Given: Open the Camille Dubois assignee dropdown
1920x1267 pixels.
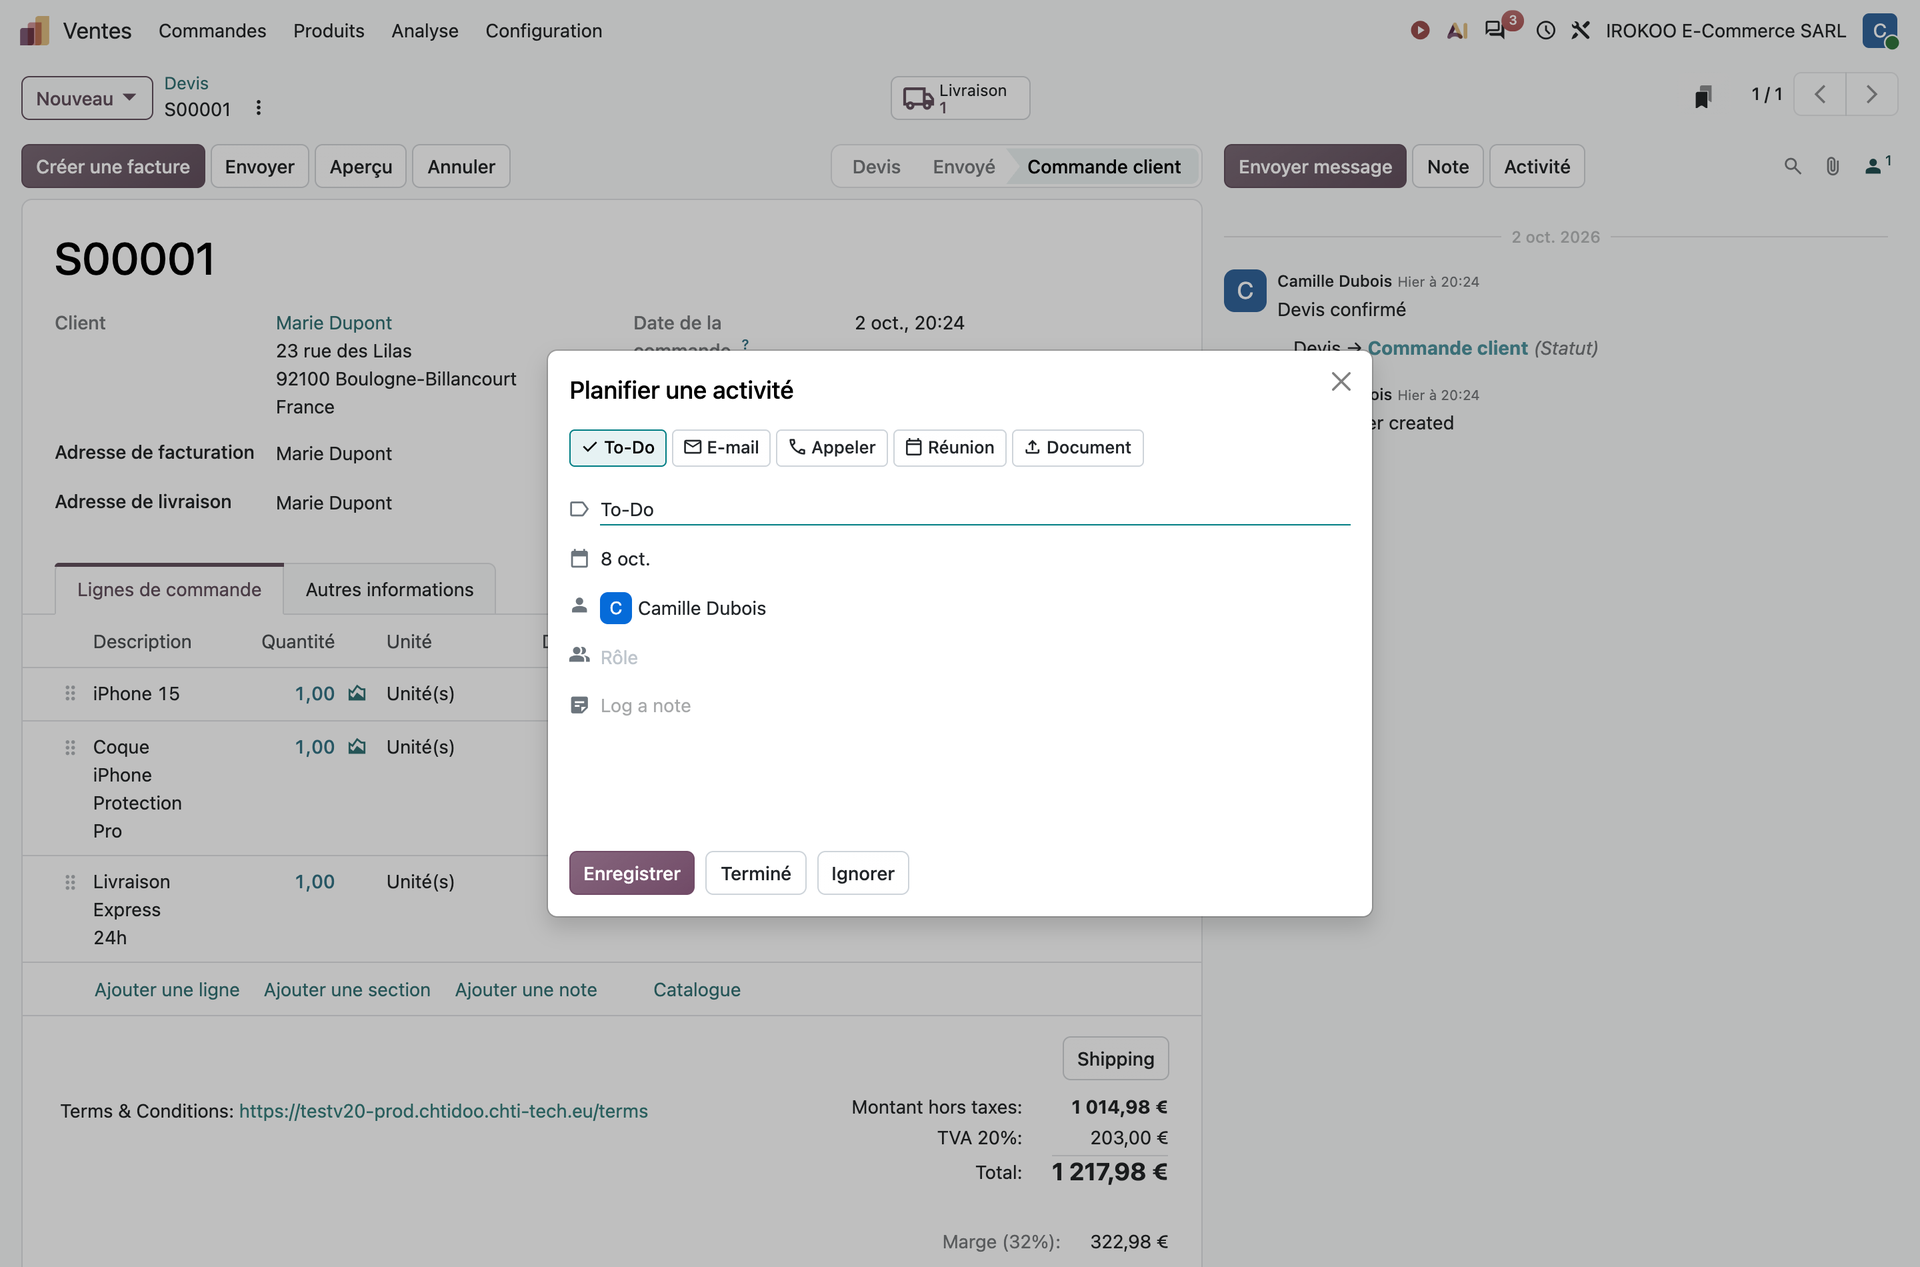Looking at the screenshot, I should point(975,608).
